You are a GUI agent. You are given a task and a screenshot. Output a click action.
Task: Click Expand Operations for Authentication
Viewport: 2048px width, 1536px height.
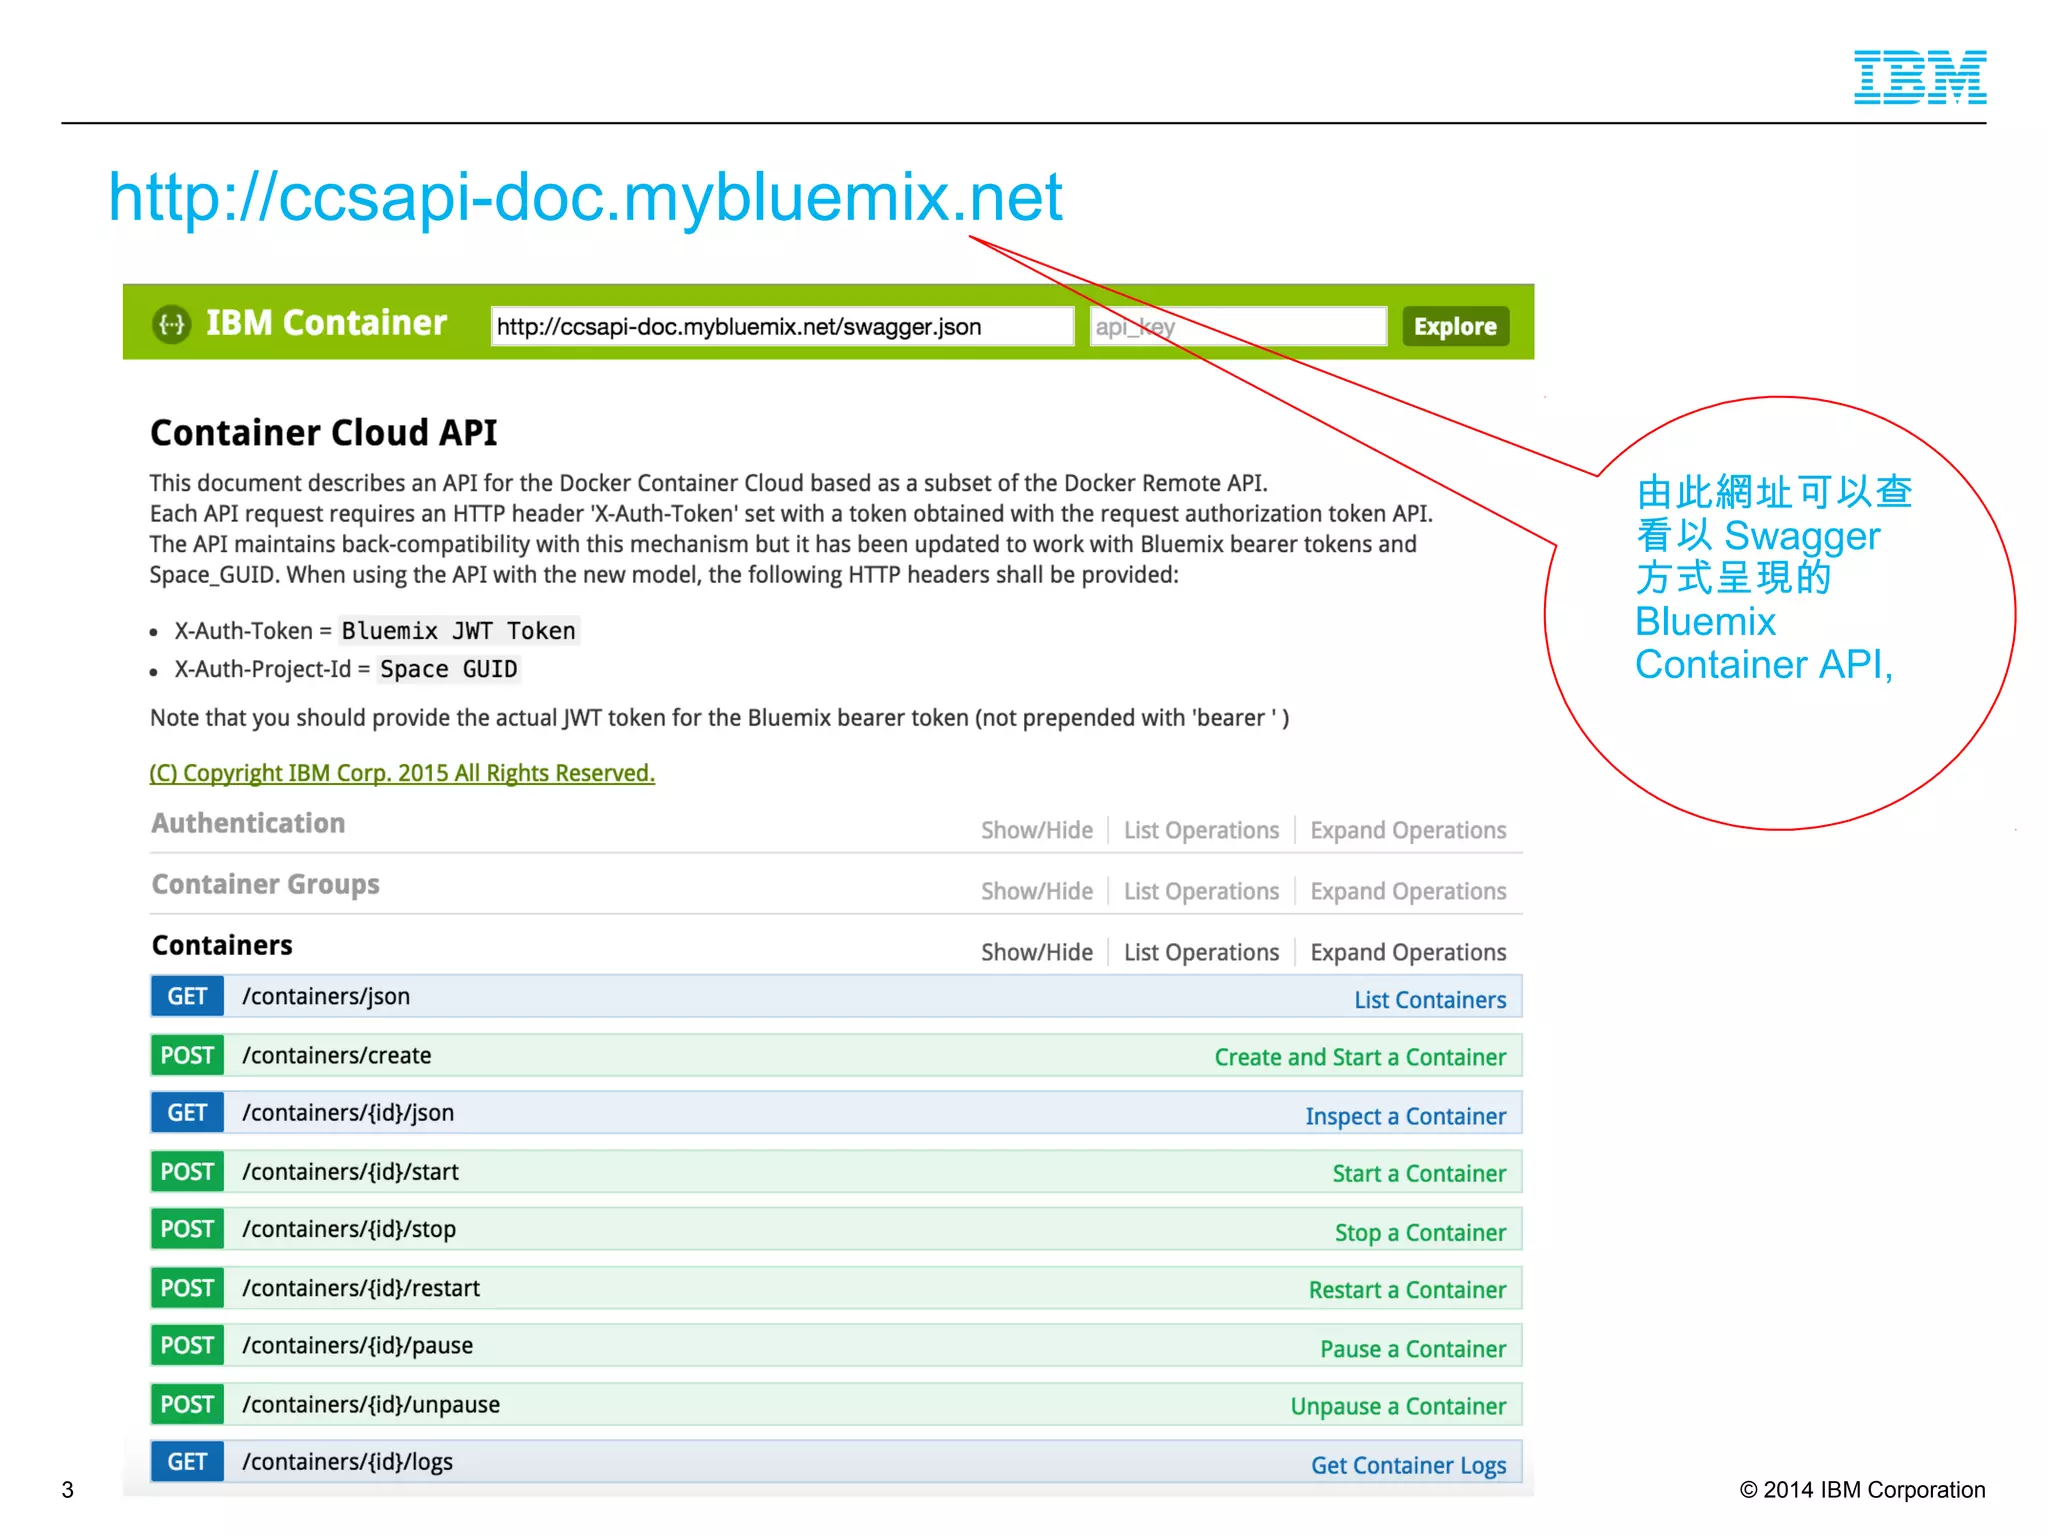click(x=1408, y=830)
